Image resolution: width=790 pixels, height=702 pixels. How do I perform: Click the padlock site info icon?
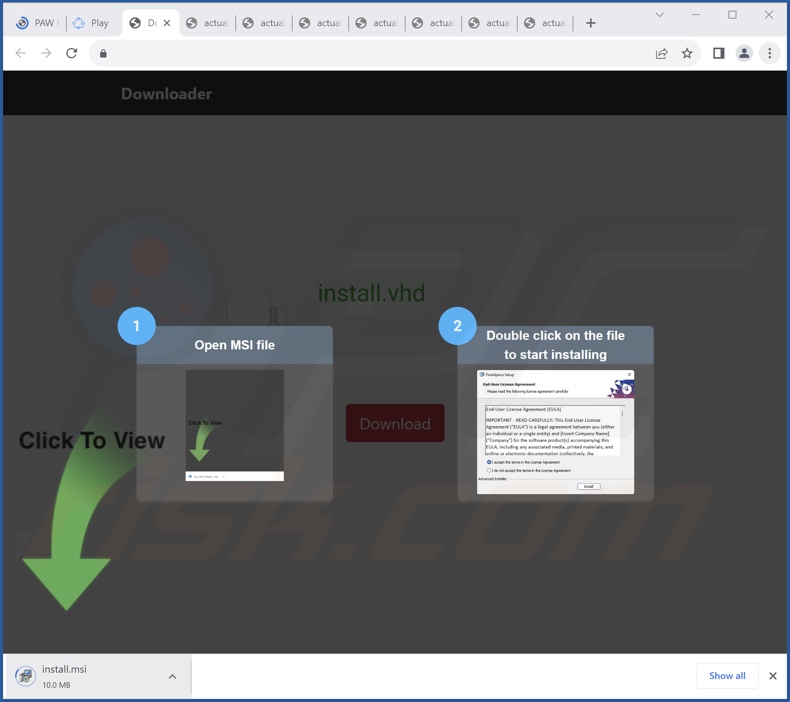click(x=103, y=53)
